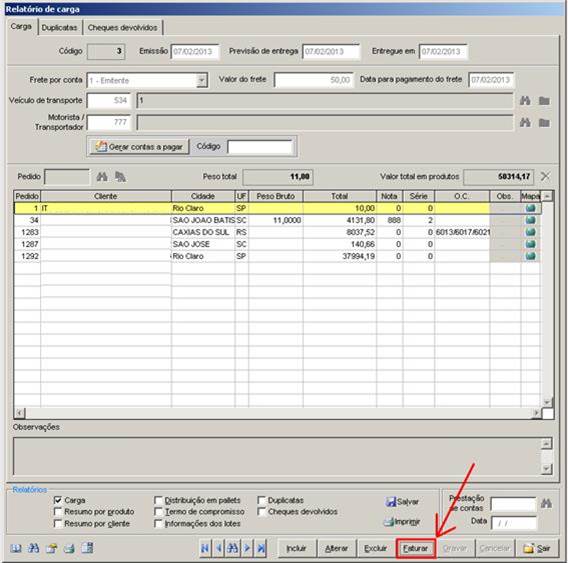
Task: Go to the next record
Action: (247, 548)
